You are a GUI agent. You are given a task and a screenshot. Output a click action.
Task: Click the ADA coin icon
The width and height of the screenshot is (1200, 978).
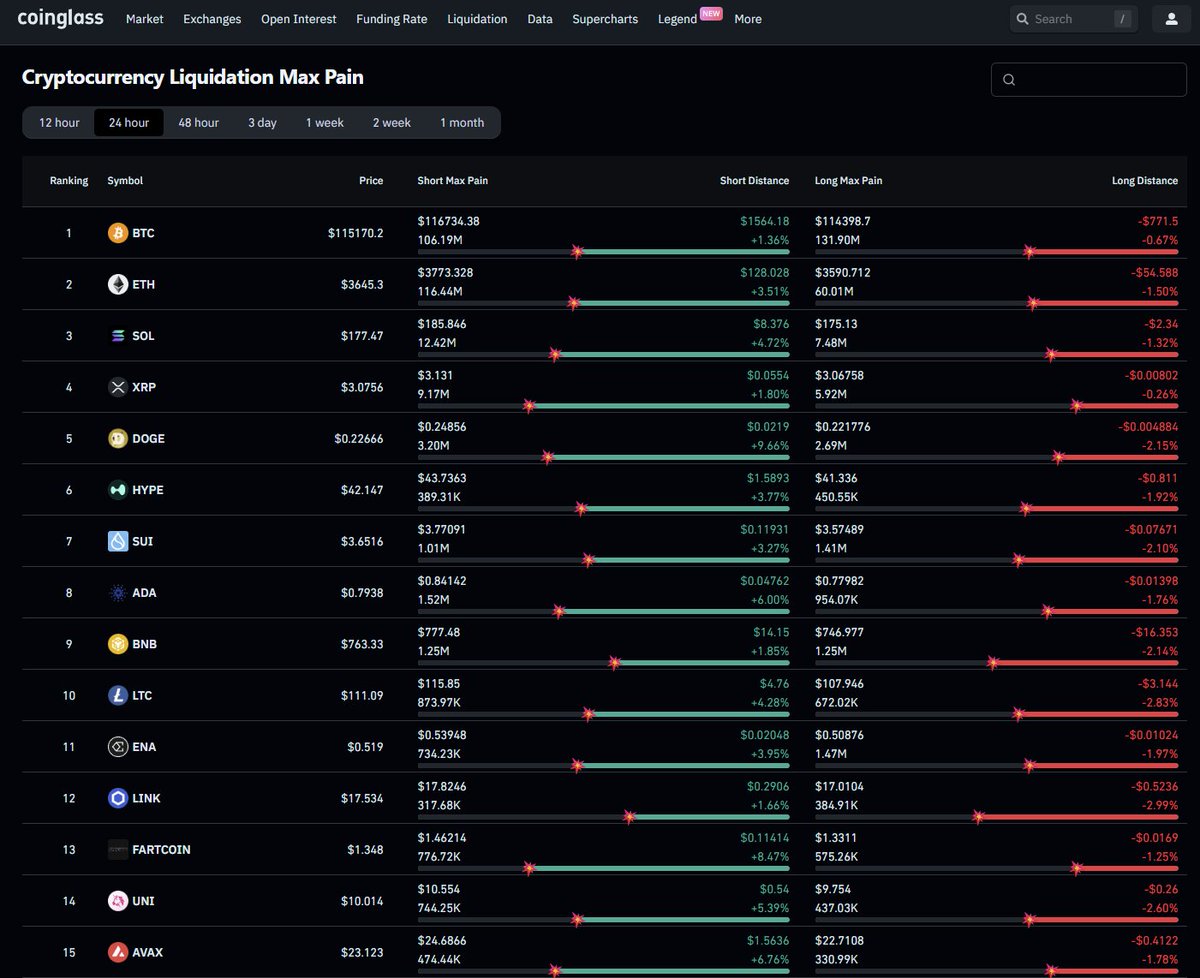pos(118,593)
